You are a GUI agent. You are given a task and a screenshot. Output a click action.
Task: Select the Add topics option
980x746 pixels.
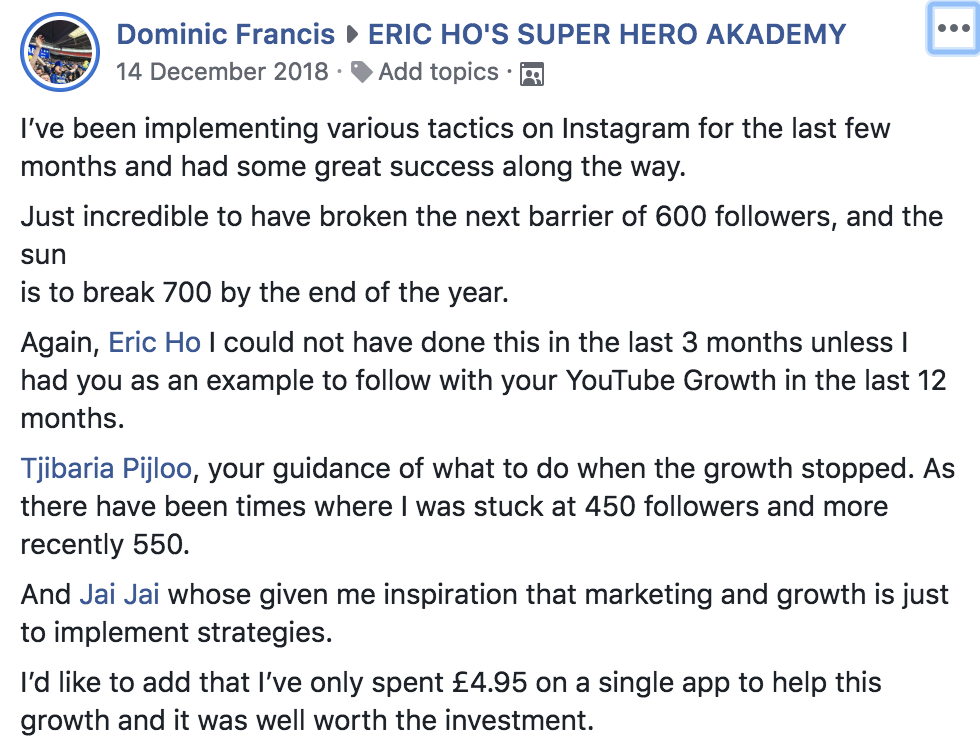pos(439,72)
